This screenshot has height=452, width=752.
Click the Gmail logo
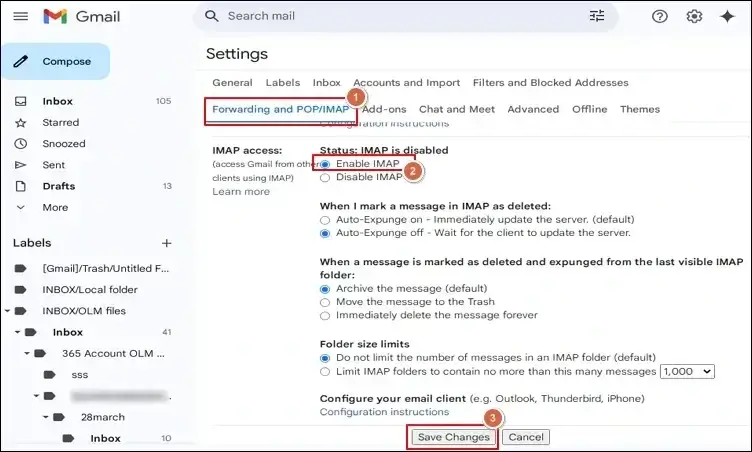[x=82, y=17]
